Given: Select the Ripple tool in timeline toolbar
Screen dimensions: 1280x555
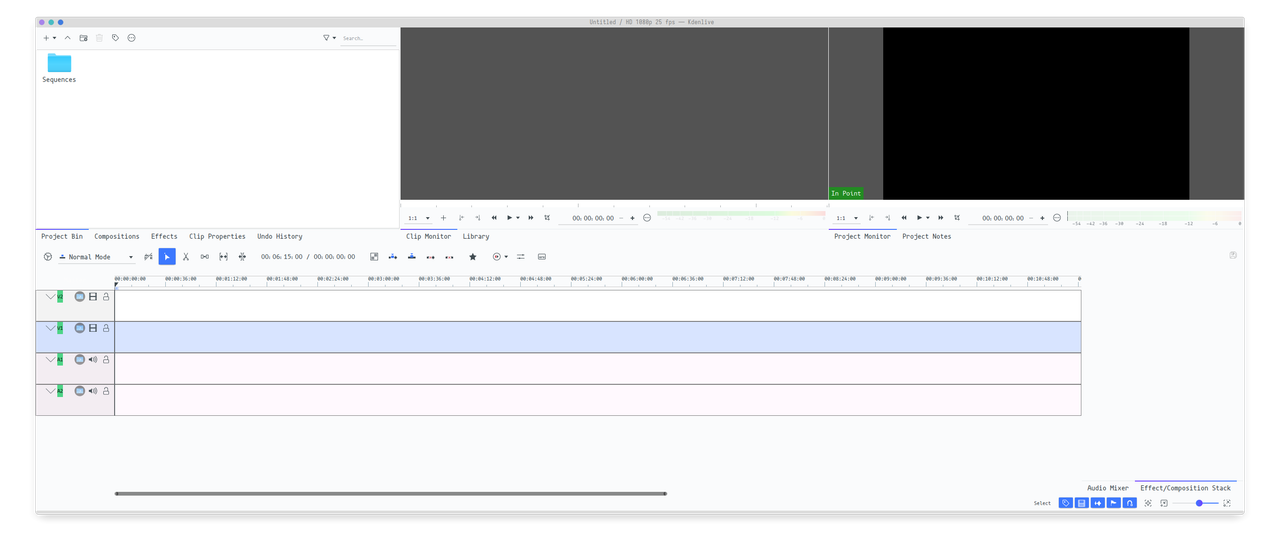Looking at the screenshot, I should [242, 257].
